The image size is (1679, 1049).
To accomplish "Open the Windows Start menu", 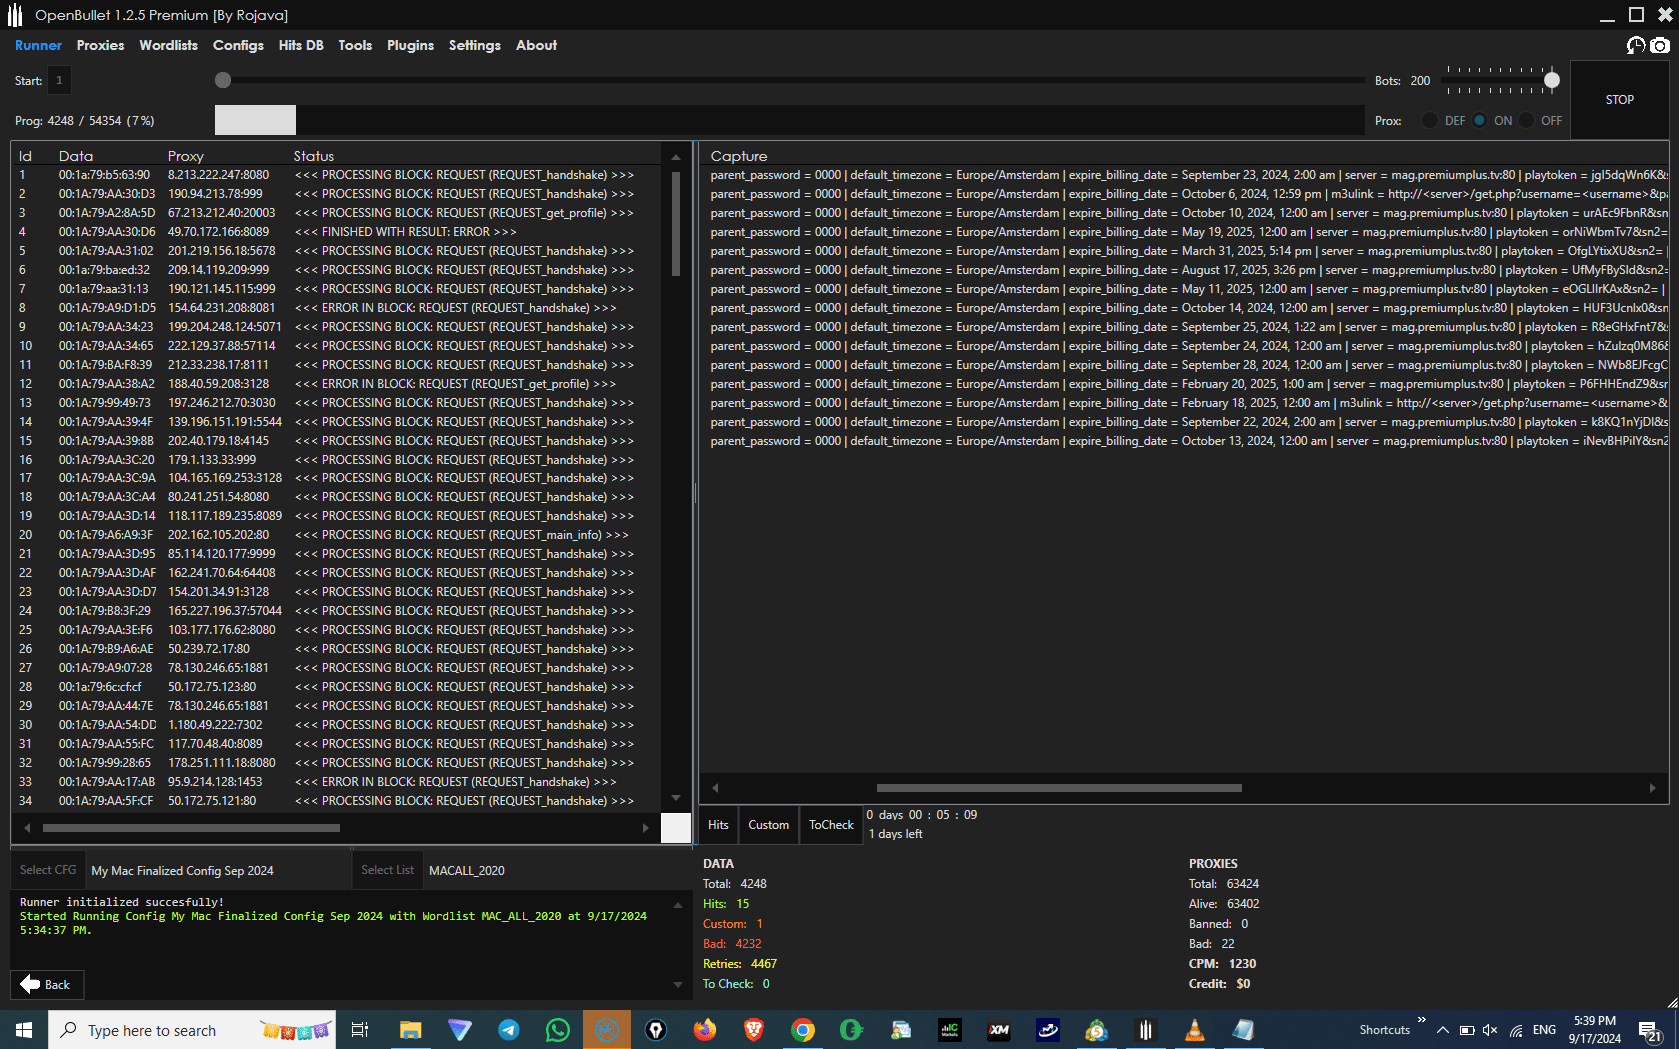I will coord(24,1030).
